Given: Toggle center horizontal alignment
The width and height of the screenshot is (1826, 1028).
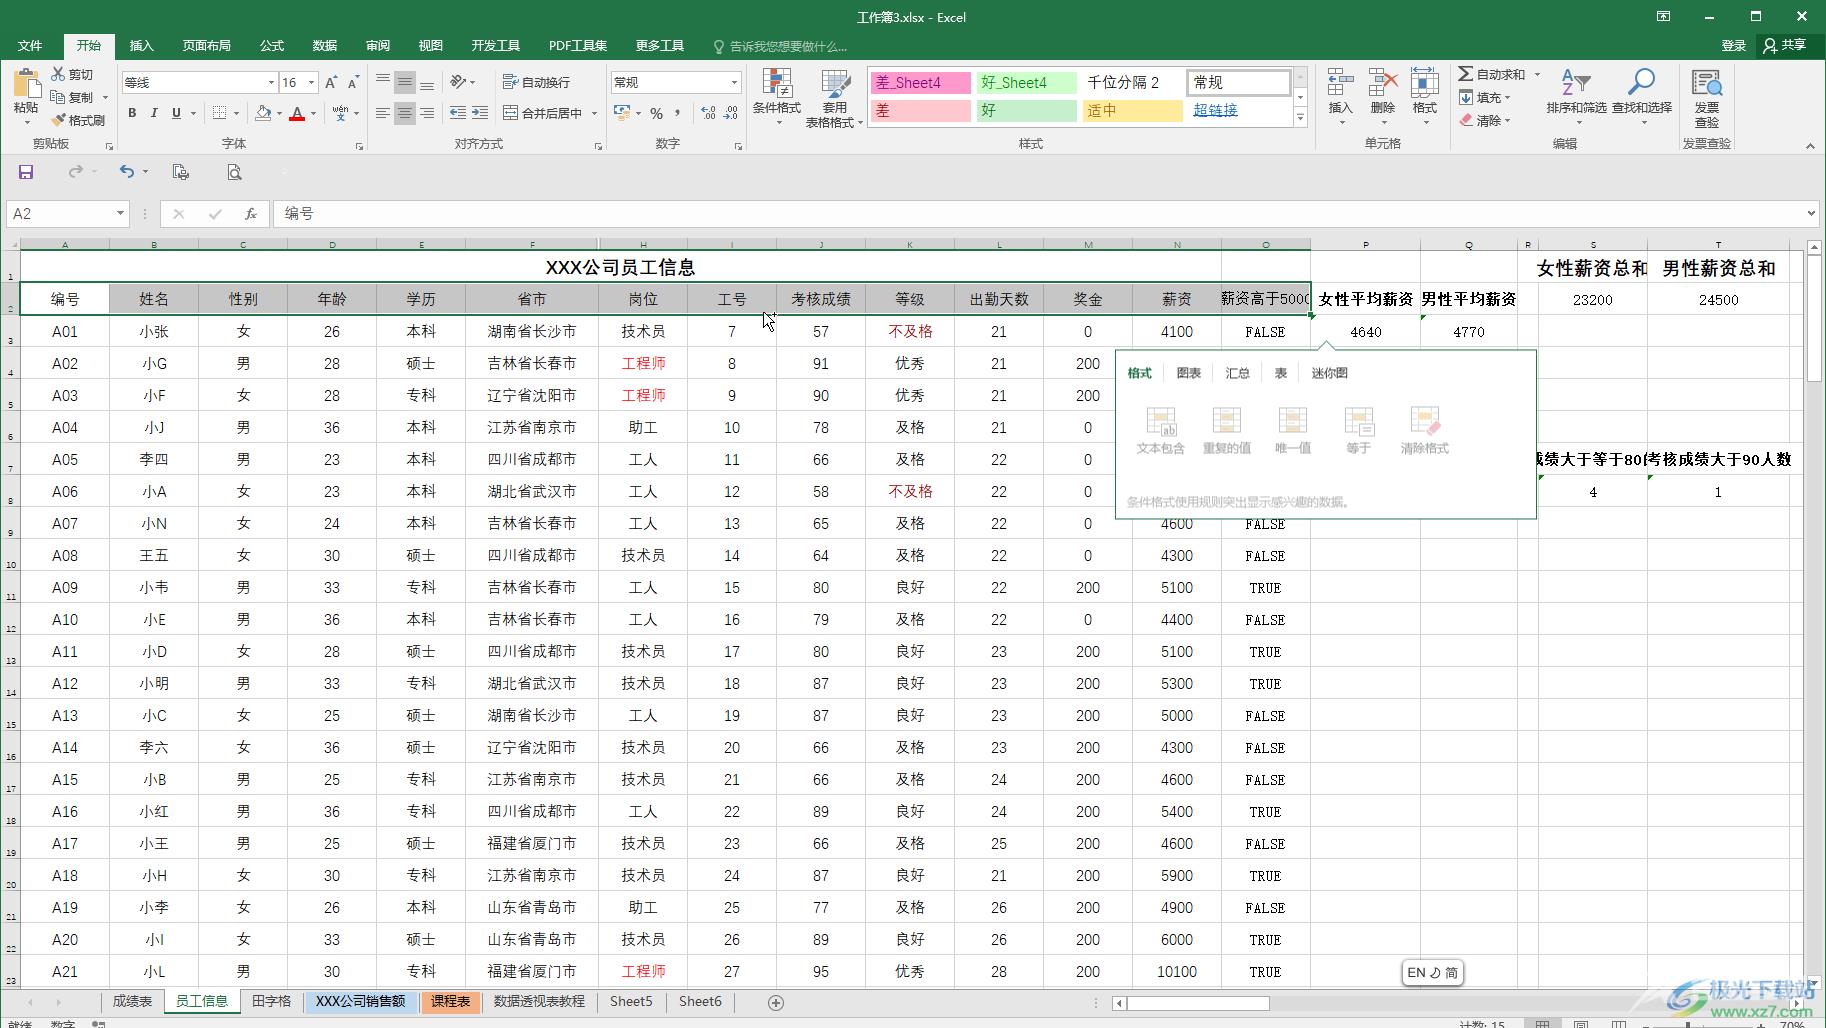Looking at the screenshot, I should [x=404, y=113].
